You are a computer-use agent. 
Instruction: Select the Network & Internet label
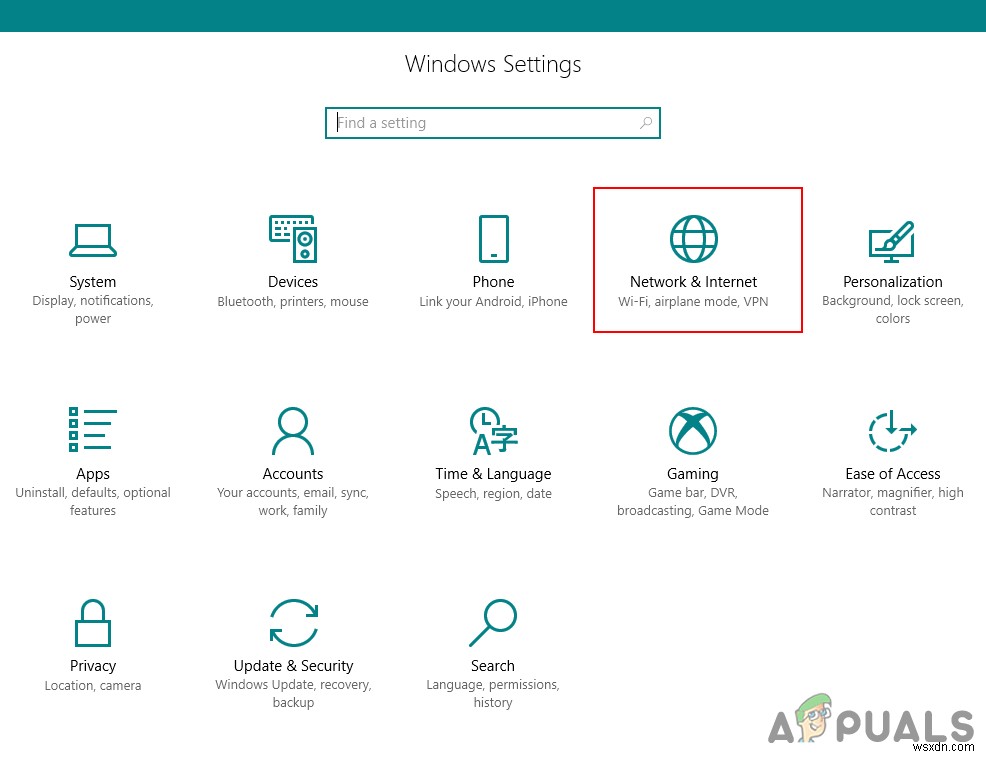694,282
